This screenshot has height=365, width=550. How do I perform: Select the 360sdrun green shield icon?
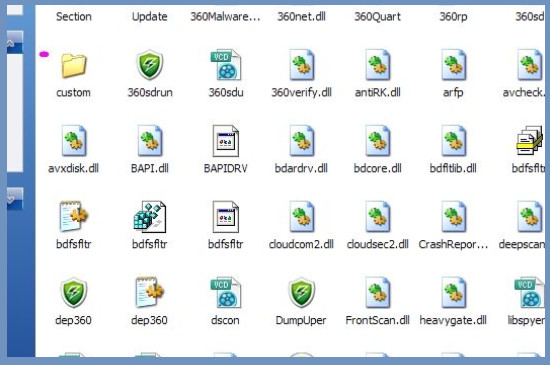[150, 65]
